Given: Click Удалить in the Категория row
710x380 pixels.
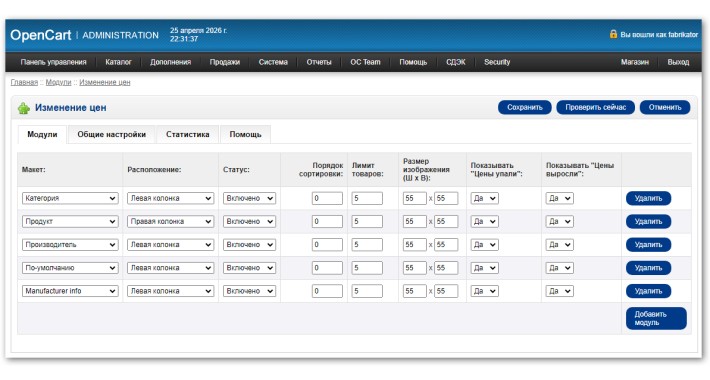Looking at the screenshot, I should click(648, 198).
